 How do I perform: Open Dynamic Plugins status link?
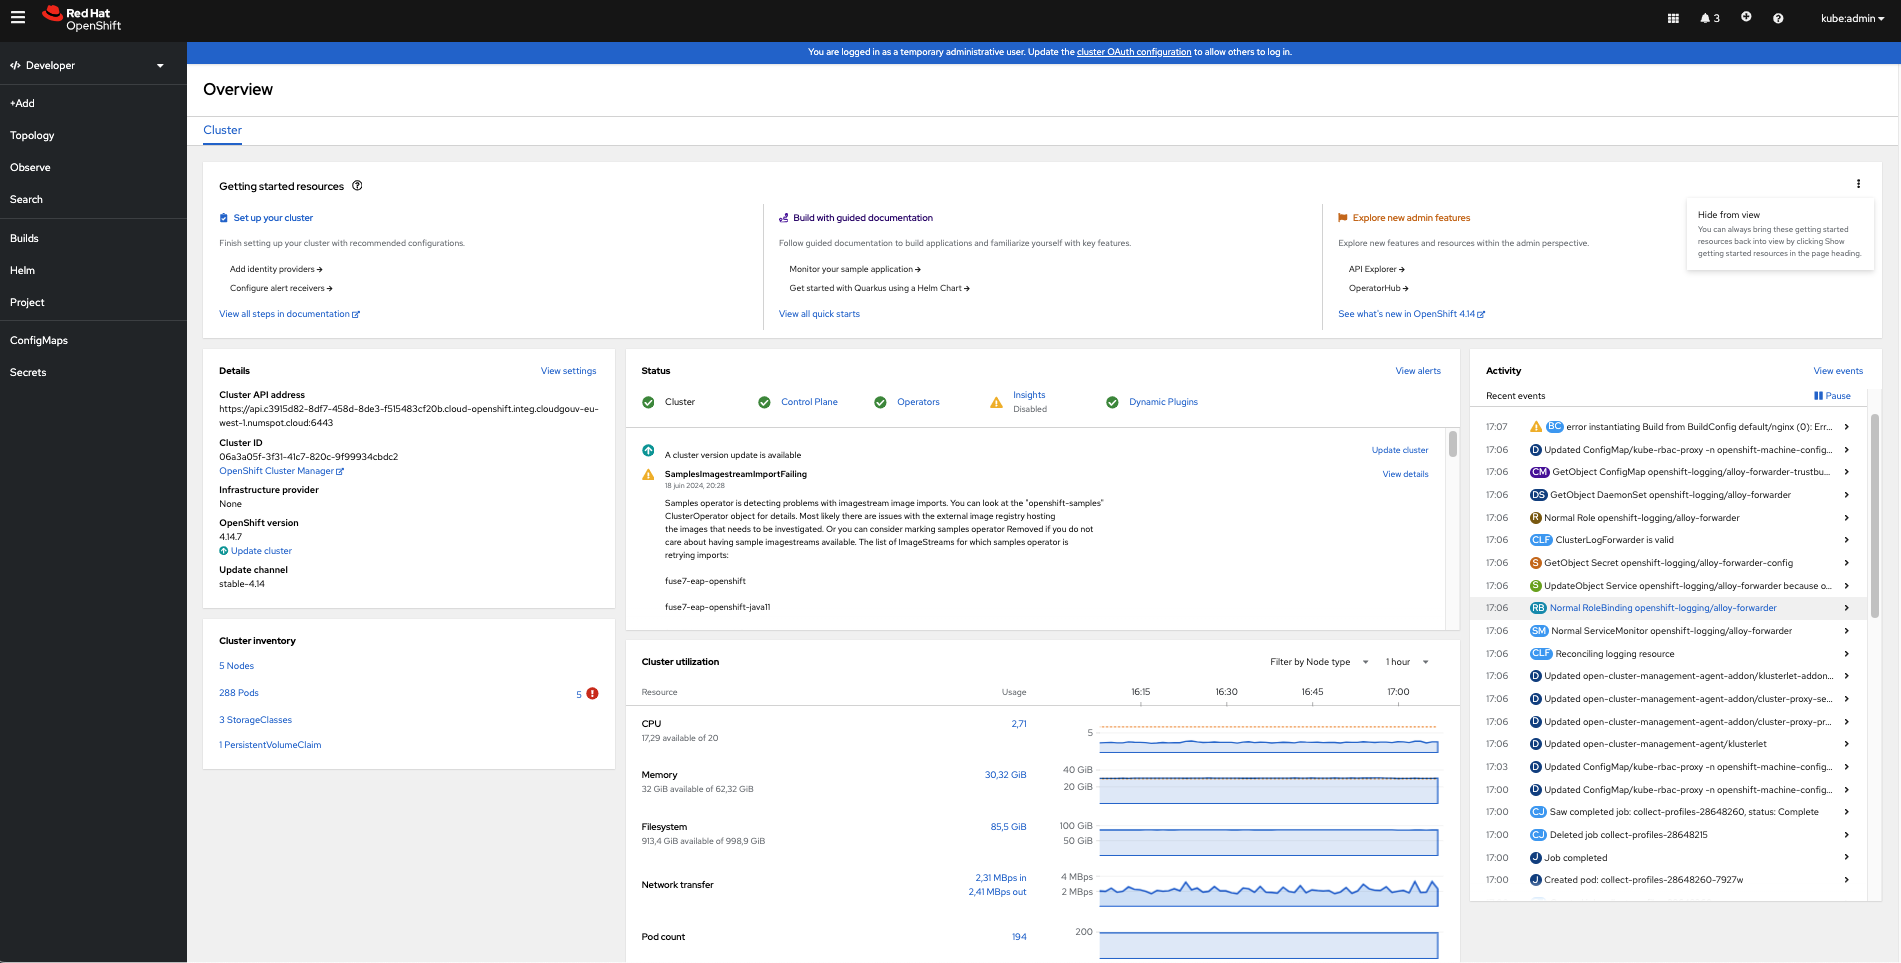[x=1163, y=402]
